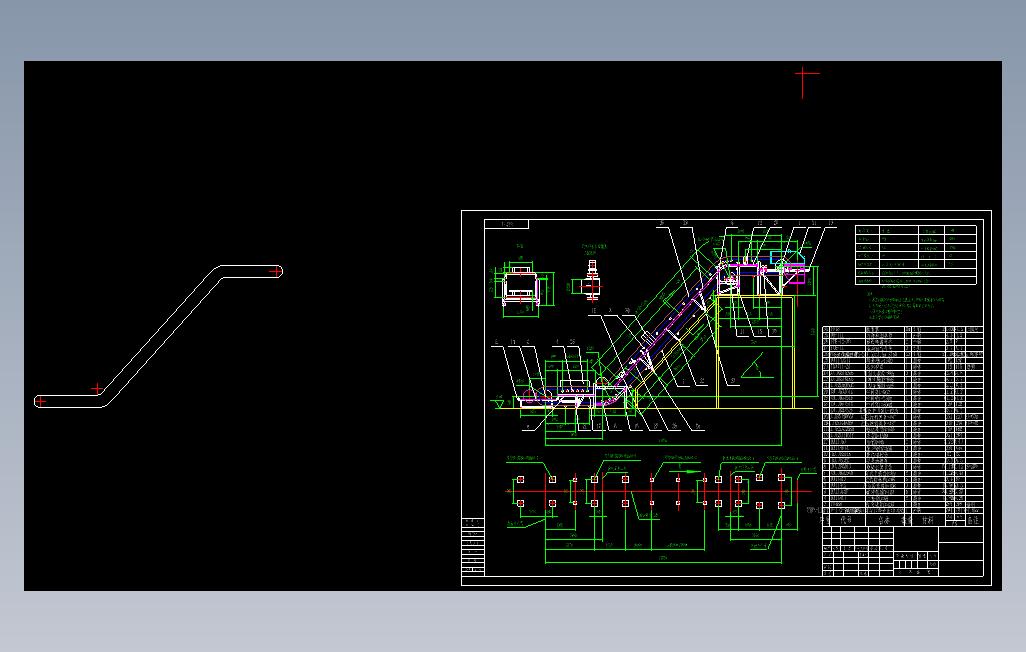Click the foundation bolt layout red centerline
1026x652 pixels.
(660, 490)
